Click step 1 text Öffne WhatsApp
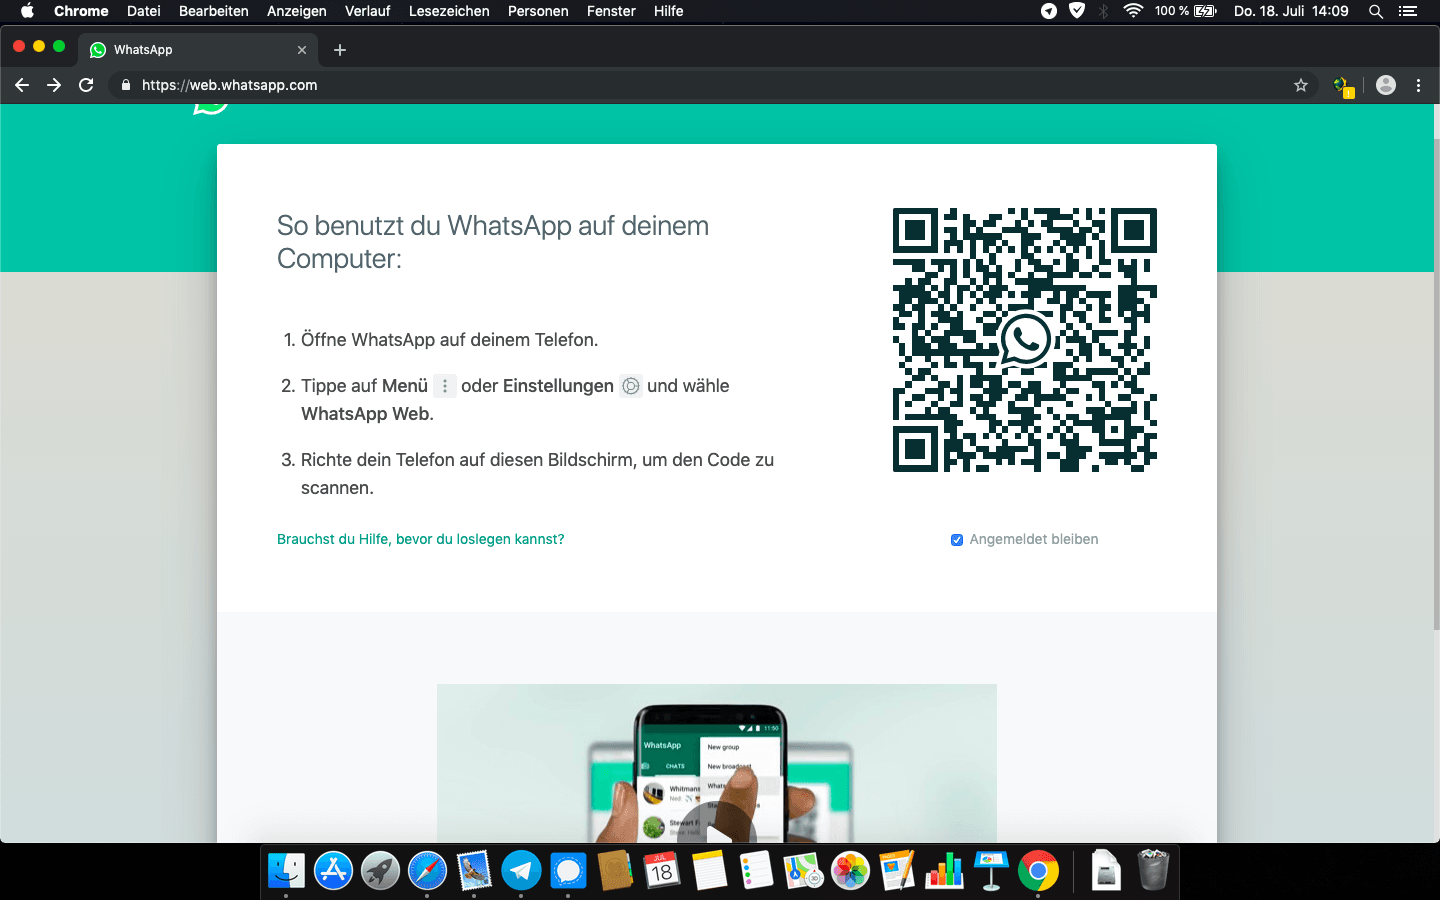Image resolution: width=1440 pixels, height=900 pixels. (450, 340)
